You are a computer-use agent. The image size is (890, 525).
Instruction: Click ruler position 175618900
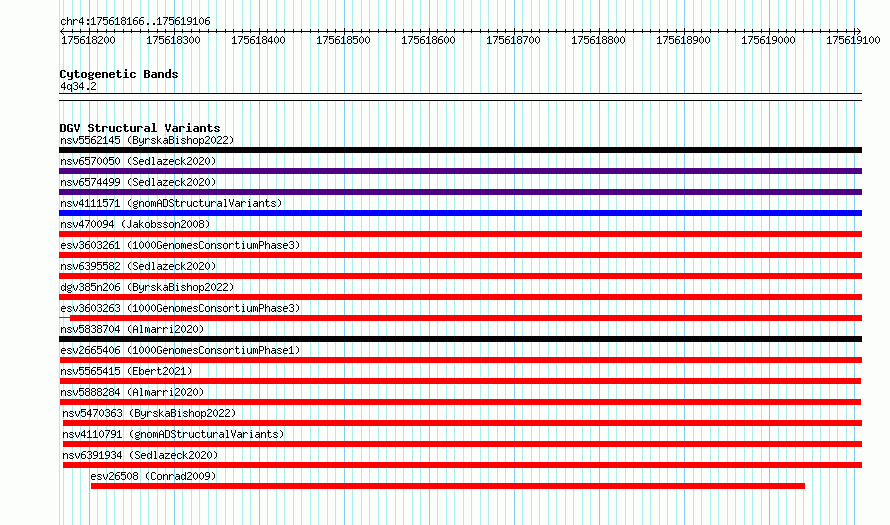click(683, 40)
